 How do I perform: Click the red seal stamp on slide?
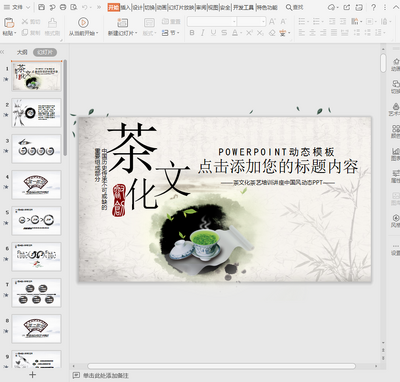click(119, 200)
